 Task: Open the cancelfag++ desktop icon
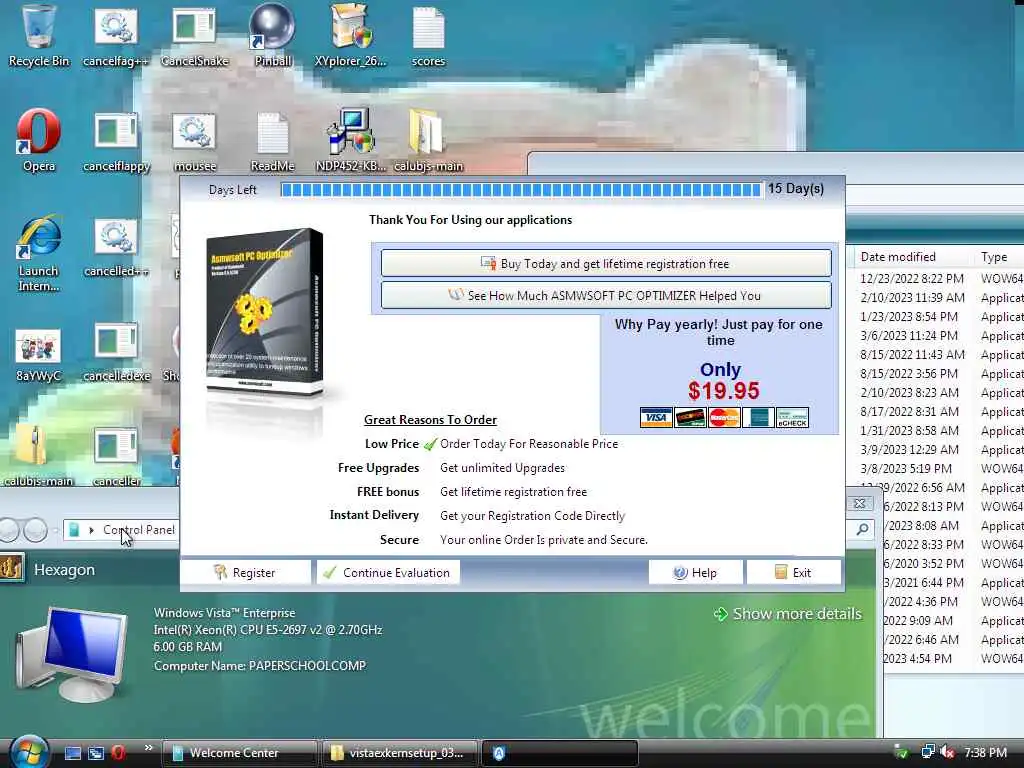[x=116, y=36]
